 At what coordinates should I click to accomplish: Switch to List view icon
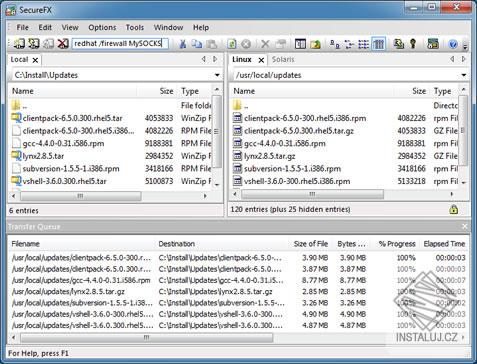tap(363, 44)
